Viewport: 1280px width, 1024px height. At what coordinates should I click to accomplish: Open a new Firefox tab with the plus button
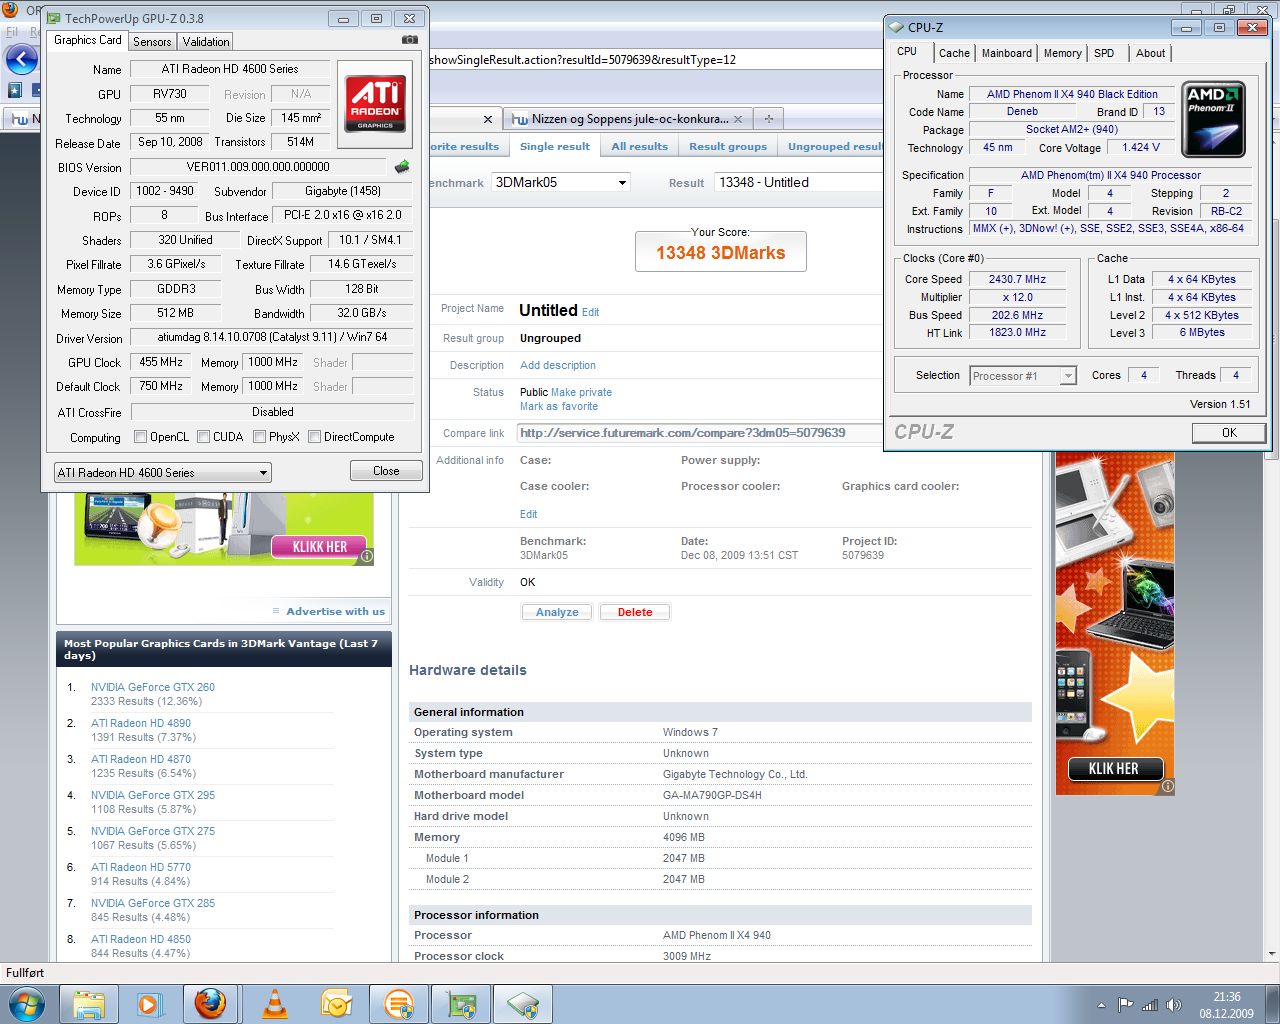point(769,118)
